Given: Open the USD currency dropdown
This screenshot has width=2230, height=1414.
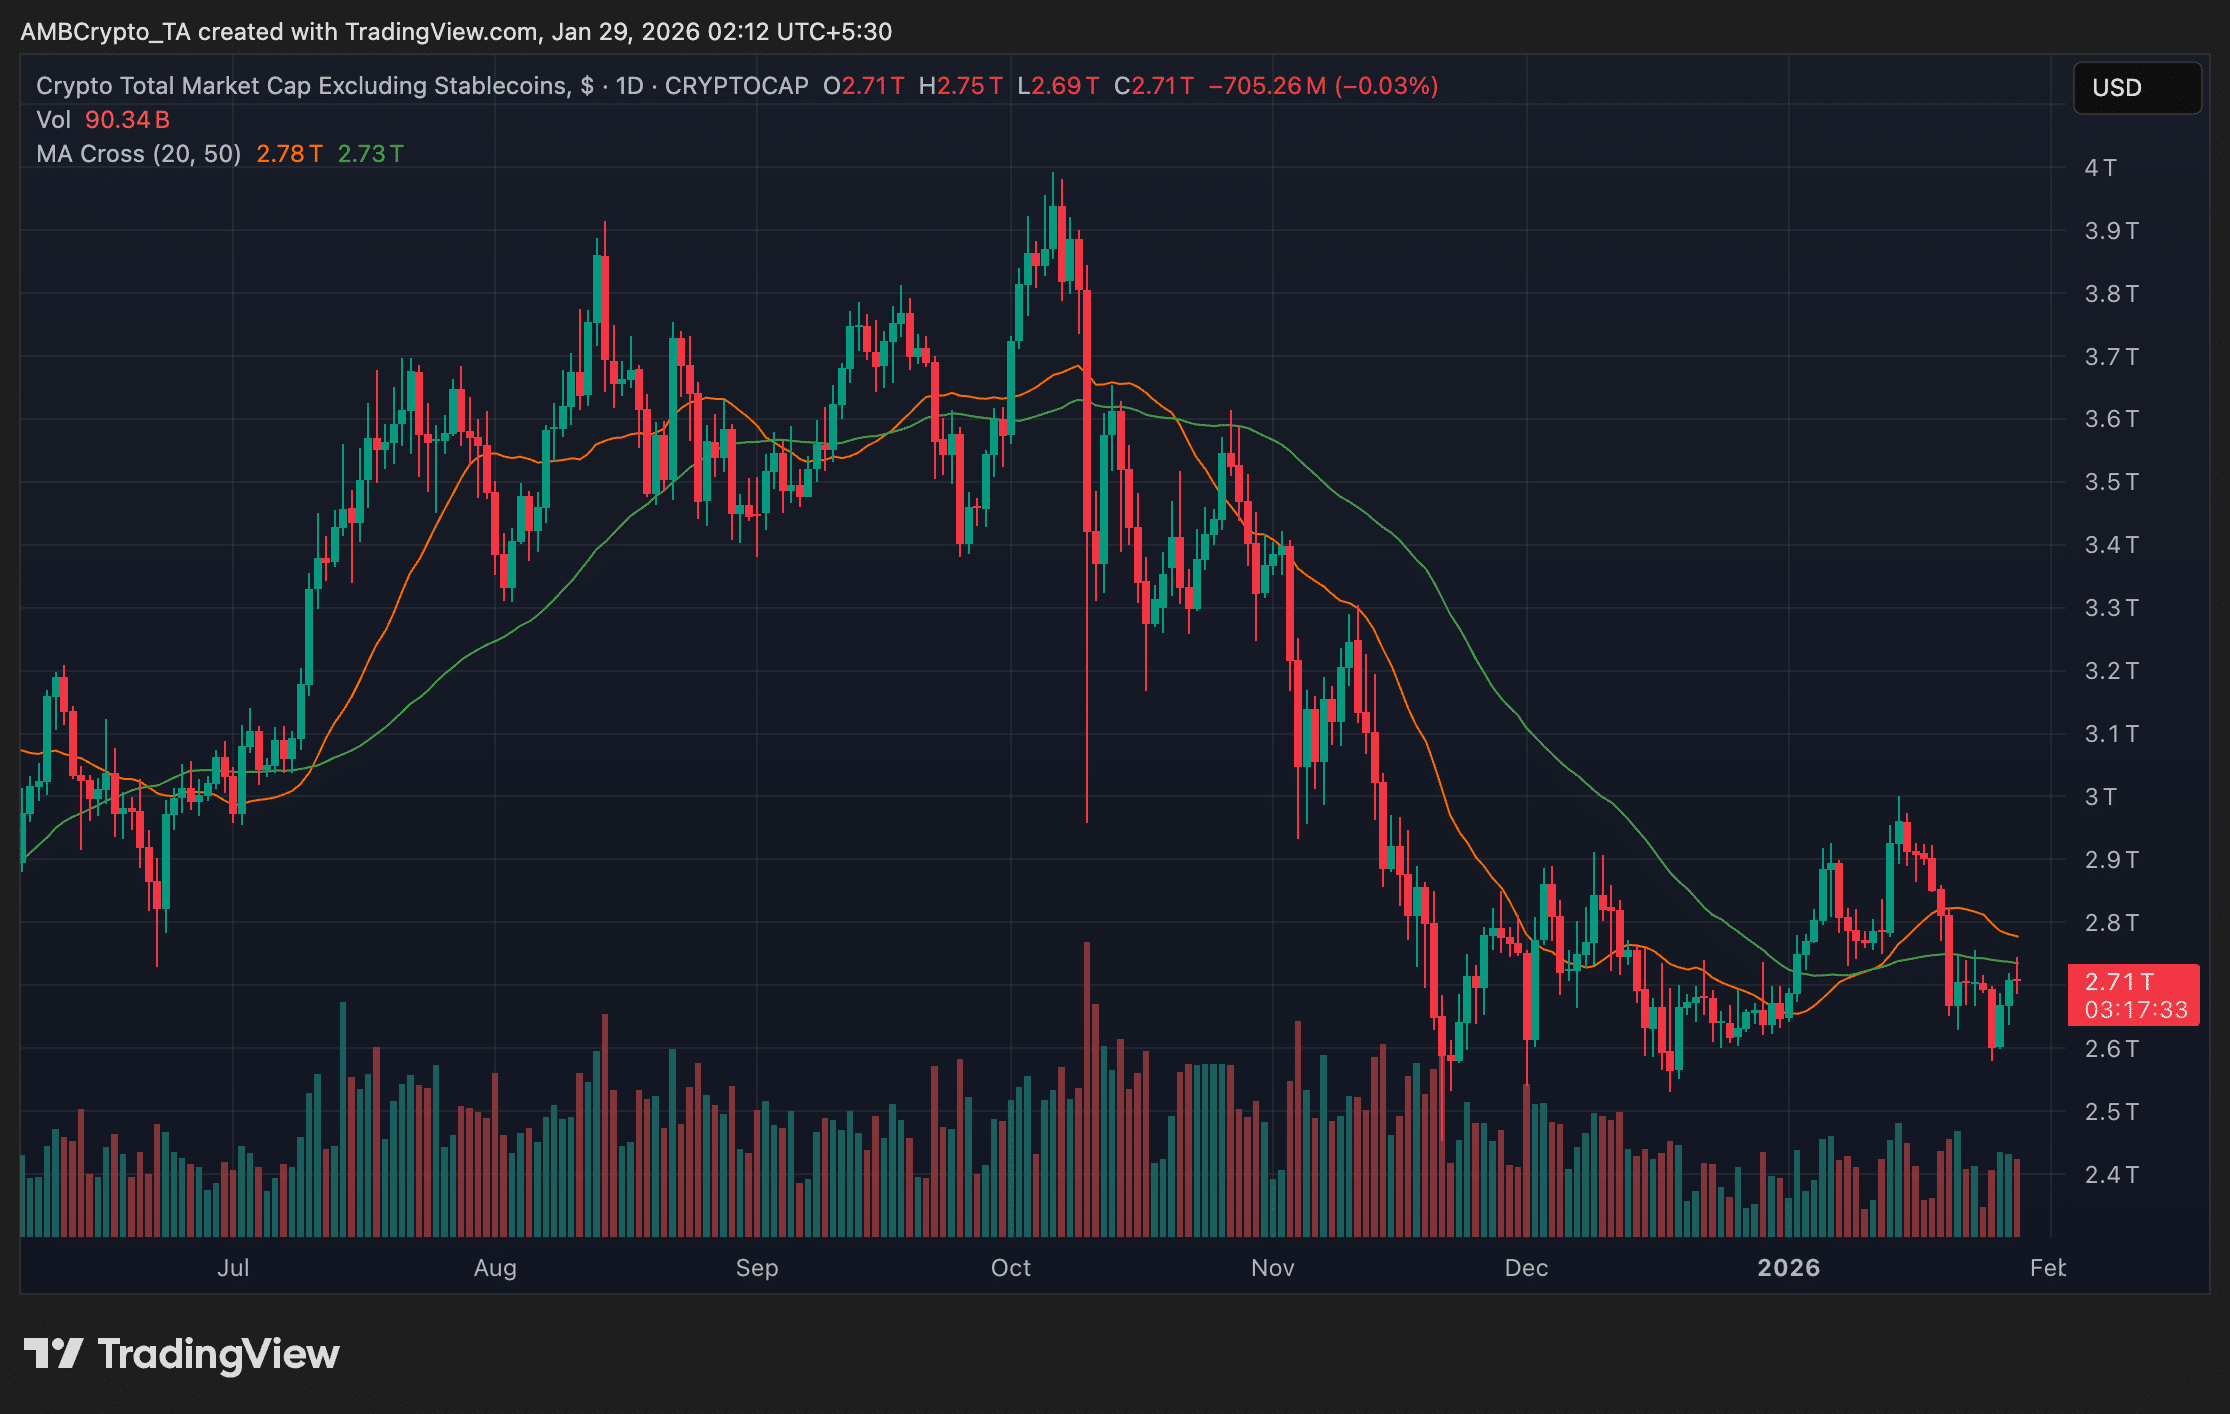Looking at the screenshot, I should click(2136, 88).
